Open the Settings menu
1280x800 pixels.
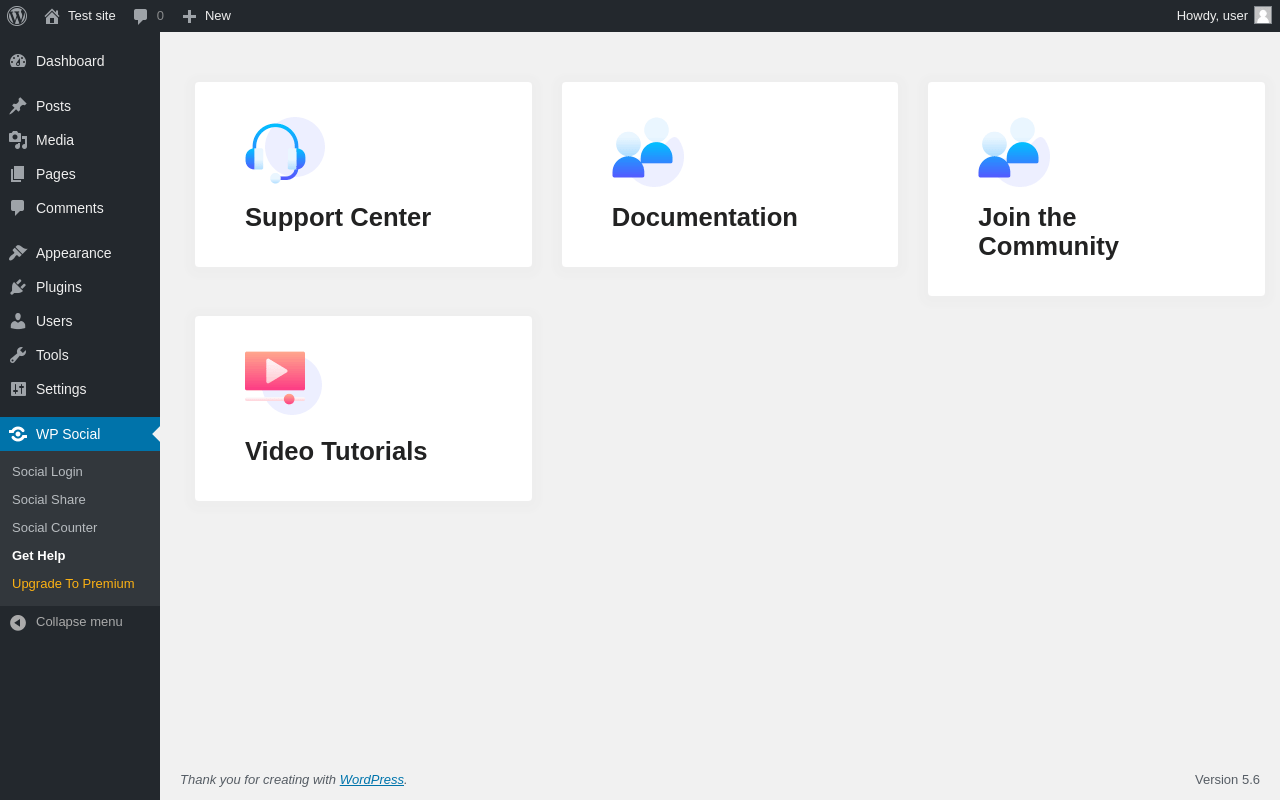tap(80, 389)
